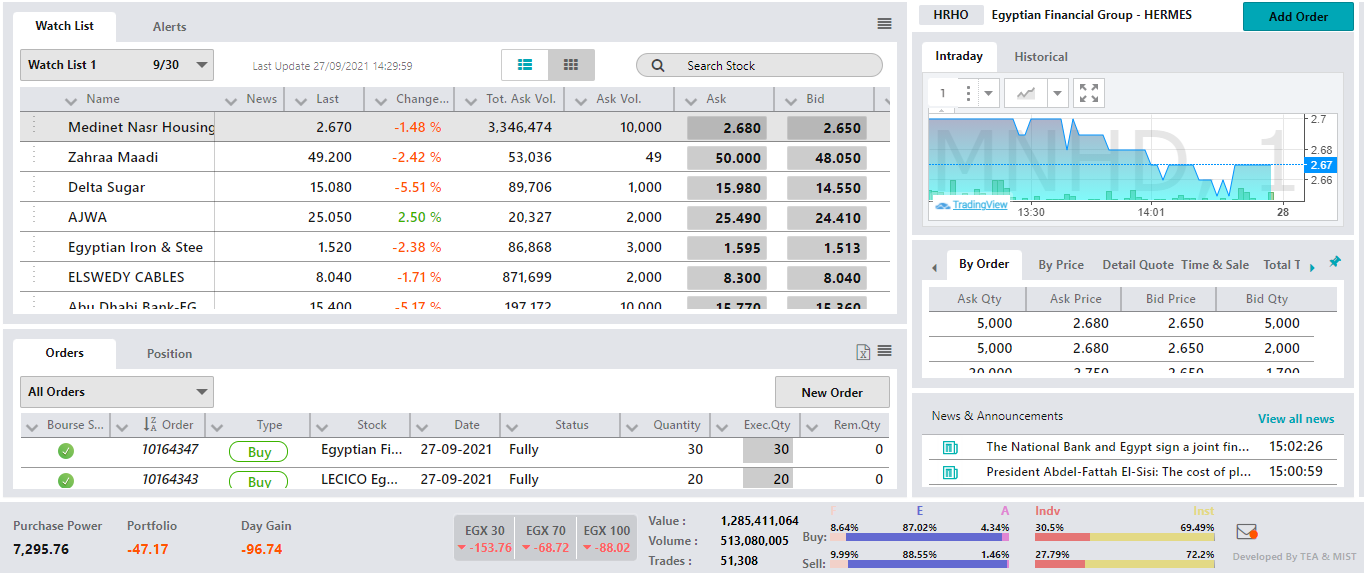Export orders to Excel file
The image size is (1364, 573).
pos(863,352)
